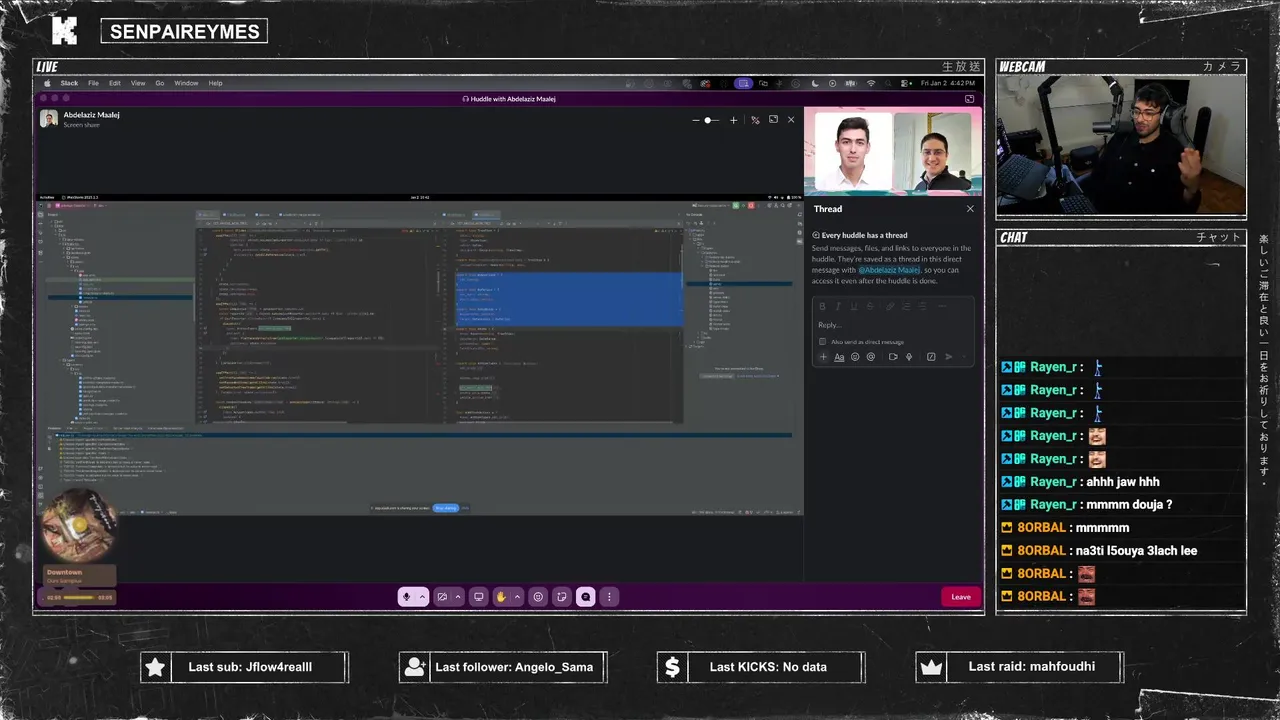Record an audio clip in reply
The image size is (1280, 720).
click(x=909, y=357)
